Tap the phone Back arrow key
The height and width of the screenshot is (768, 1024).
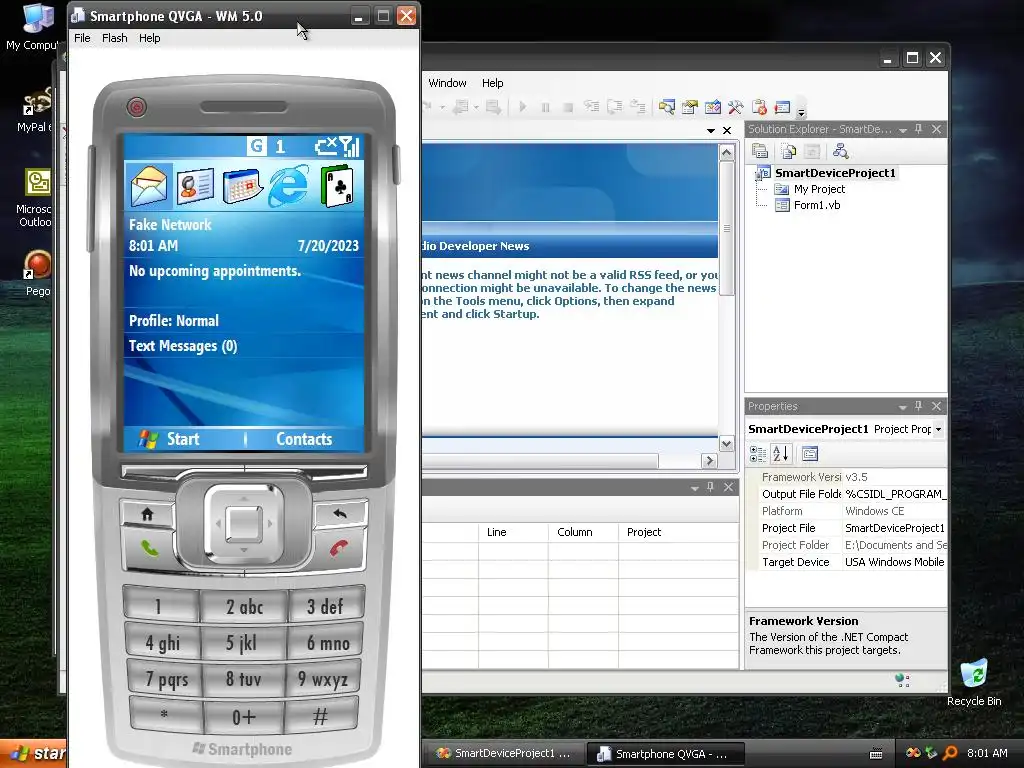(340, 514)
